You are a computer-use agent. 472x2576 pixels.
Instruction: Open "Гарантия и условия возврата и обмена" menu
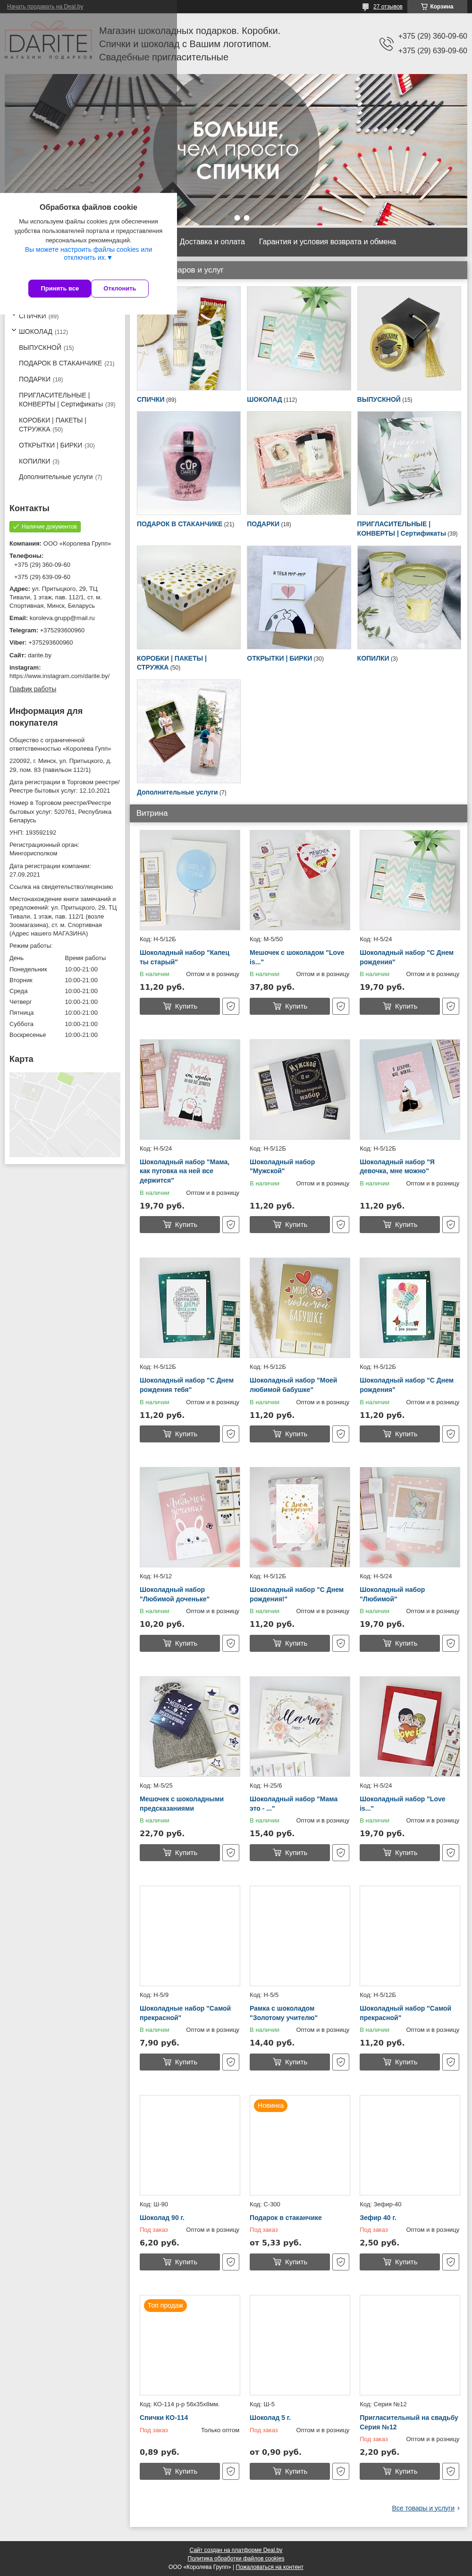point(327,241)
